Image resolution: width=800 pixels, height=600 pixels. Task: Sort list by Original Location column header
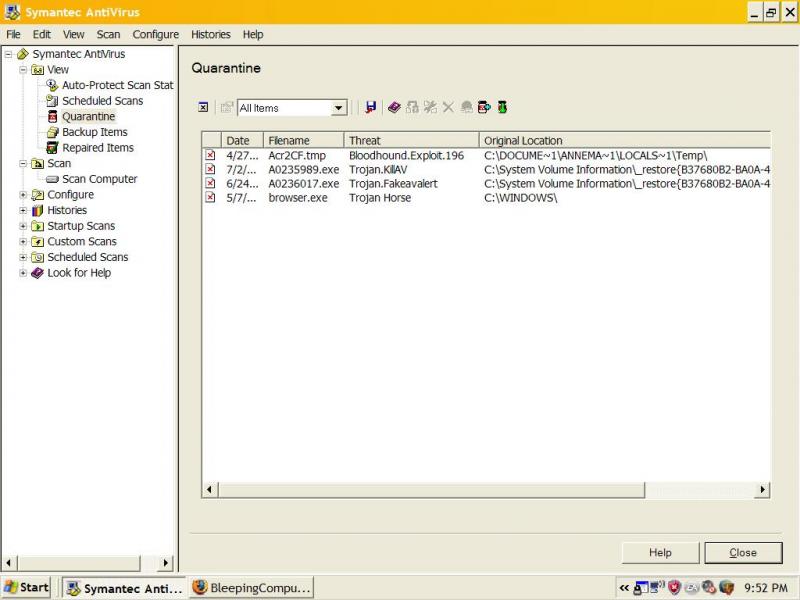coord(624,140)
